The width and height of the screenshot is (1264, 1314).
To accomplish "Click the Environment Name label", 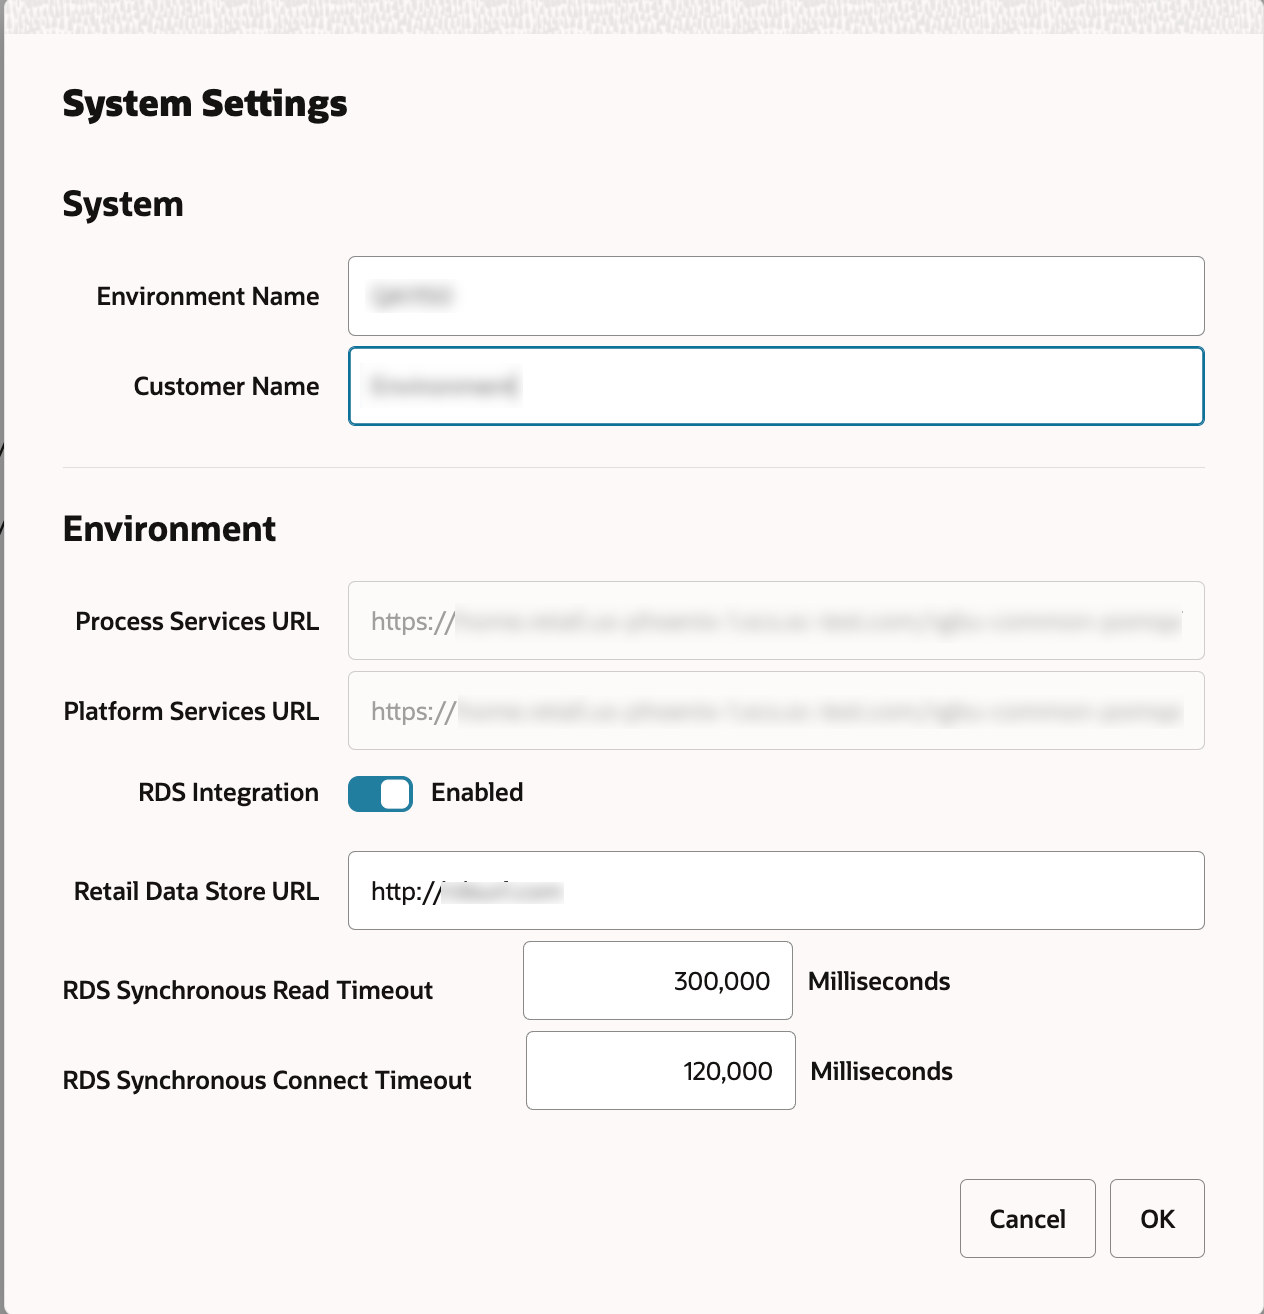I will tap(208, 297).
